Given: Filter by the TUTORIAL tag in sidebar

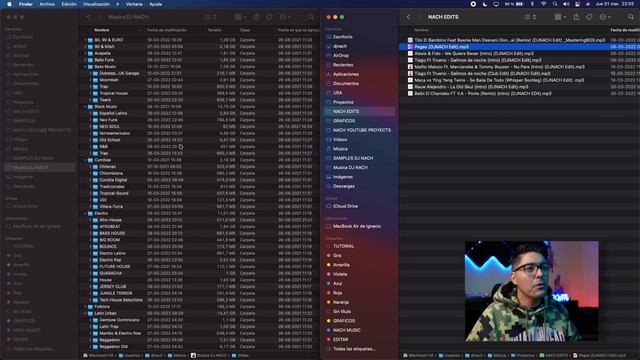Looking at the screenshot, I should point(343,247).
